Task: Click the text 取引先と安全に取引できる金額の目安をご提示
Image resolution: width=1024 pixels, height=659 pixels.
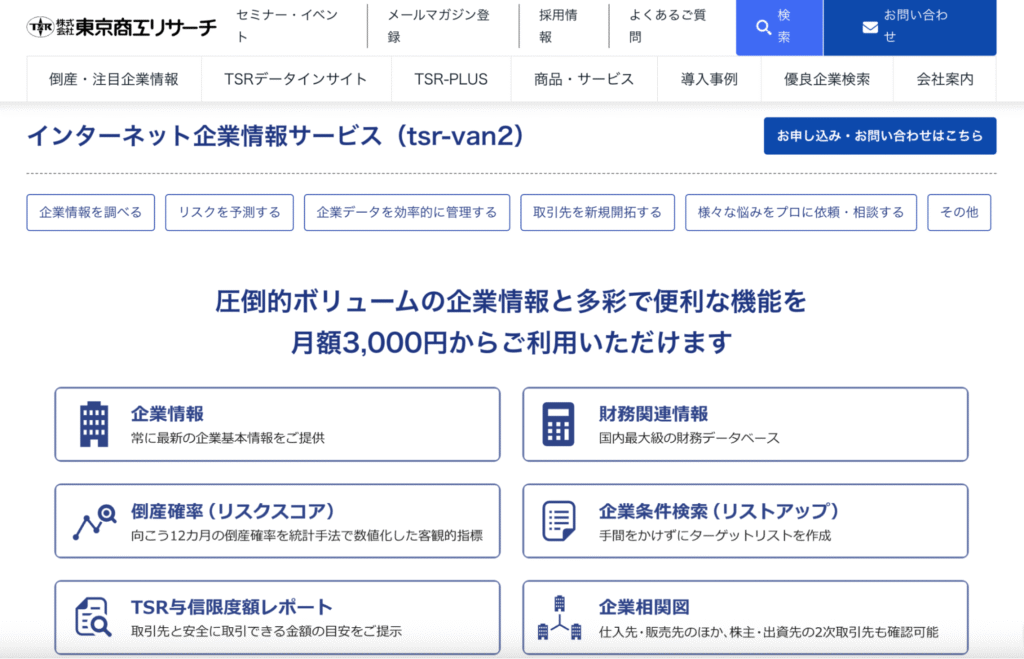Action: 266,632
